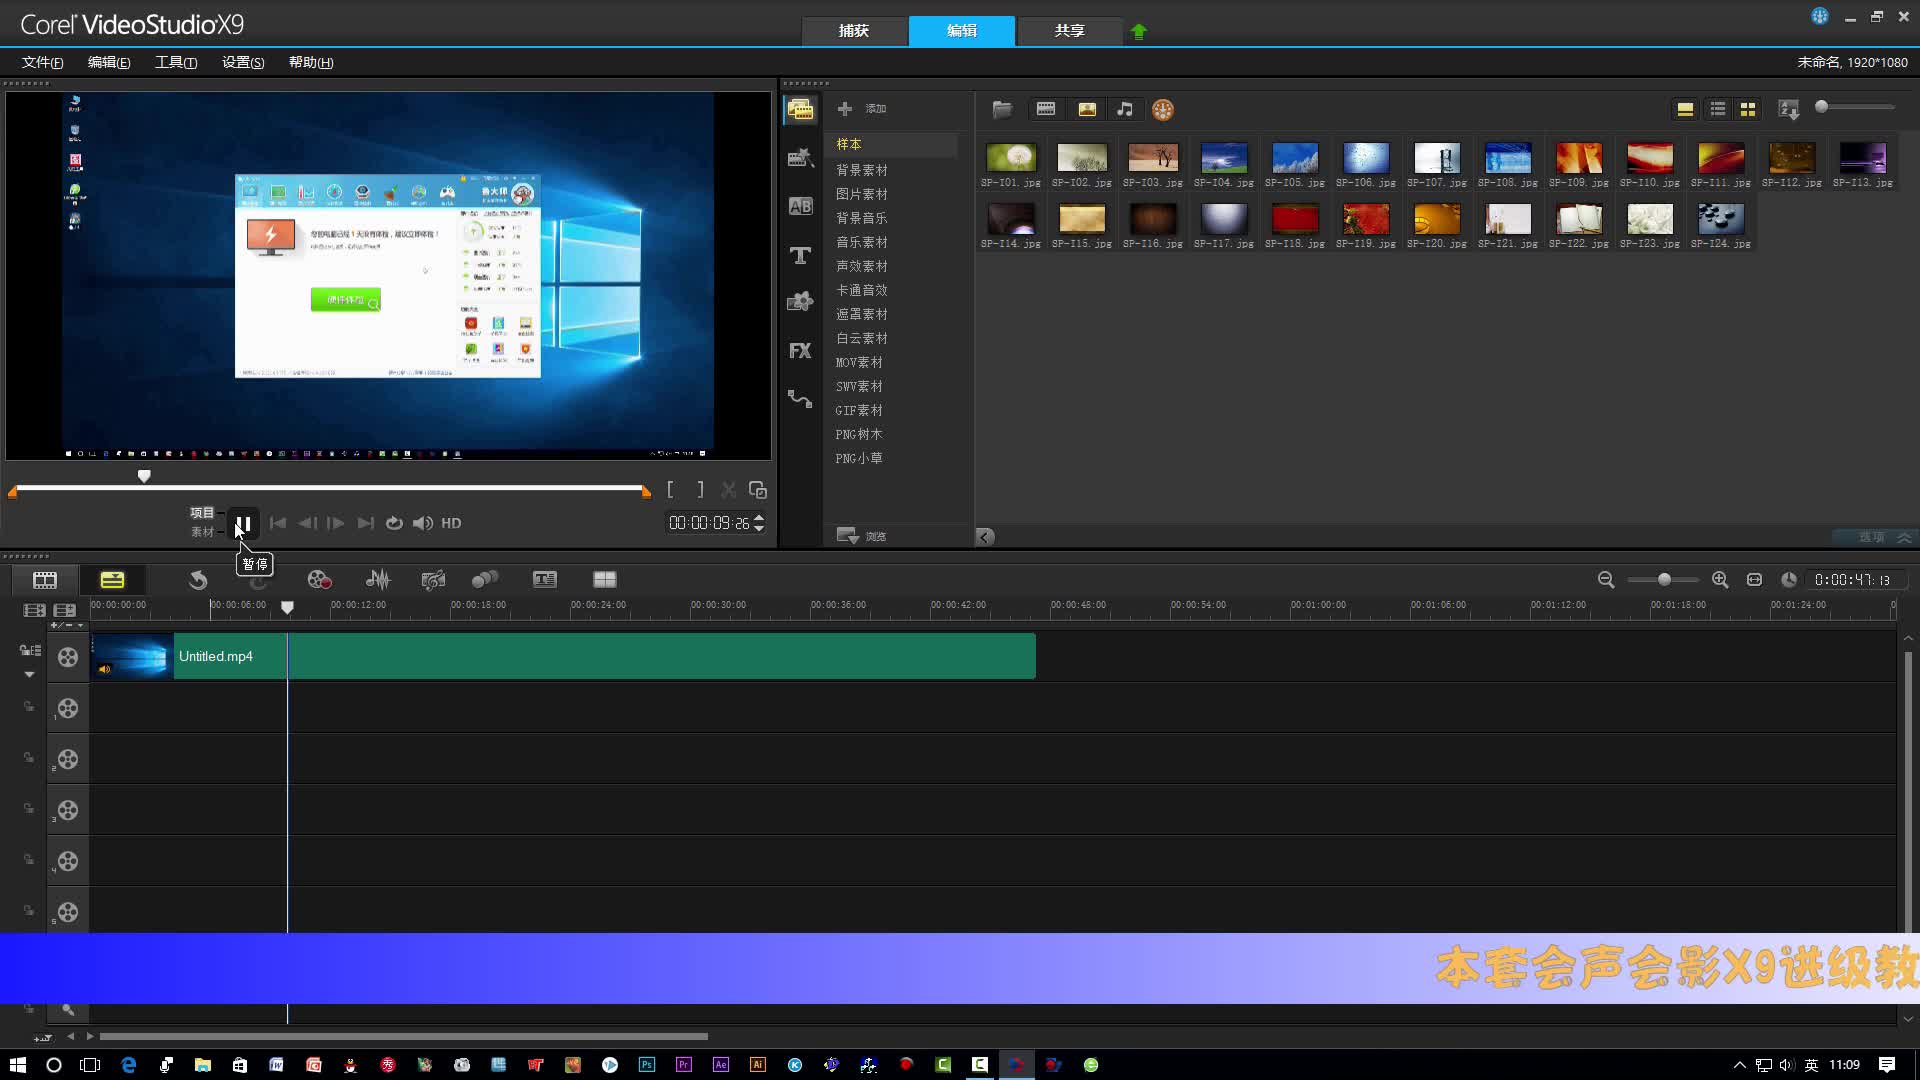The width and height of the screenshot is (1920, 1080).
Task: Click the timeline zoom slider handle
Action: pos(1664,580)
